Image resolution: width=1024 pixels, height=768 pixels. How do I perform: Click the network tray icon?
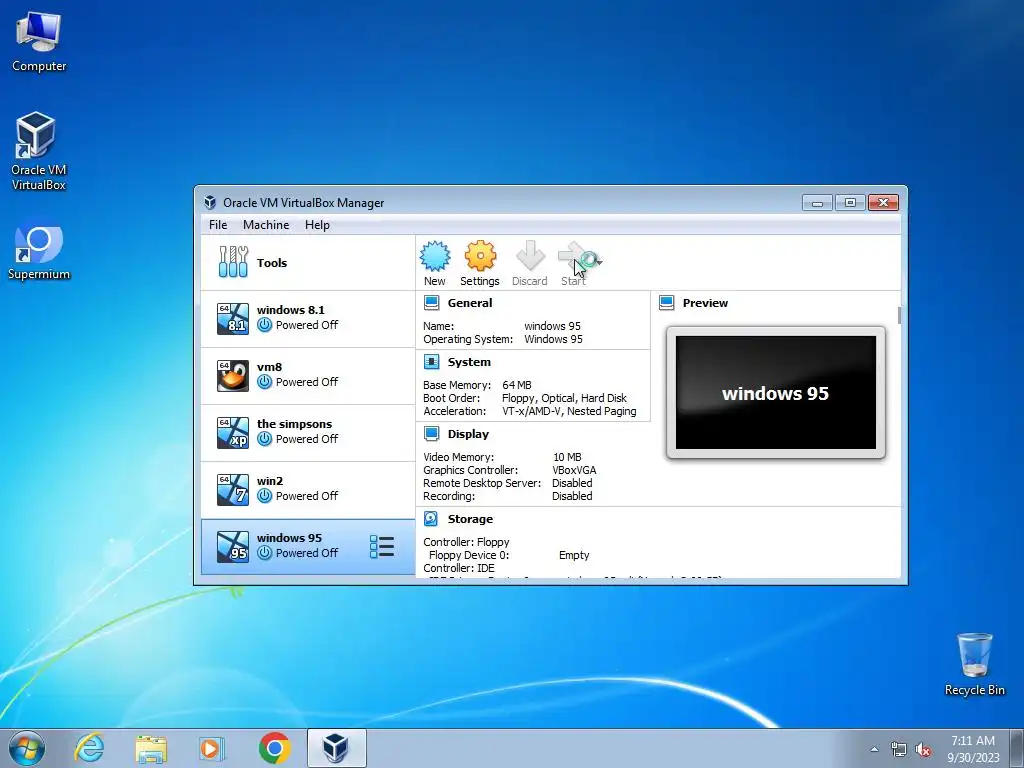pyautogui.click(x=899, y=749)
